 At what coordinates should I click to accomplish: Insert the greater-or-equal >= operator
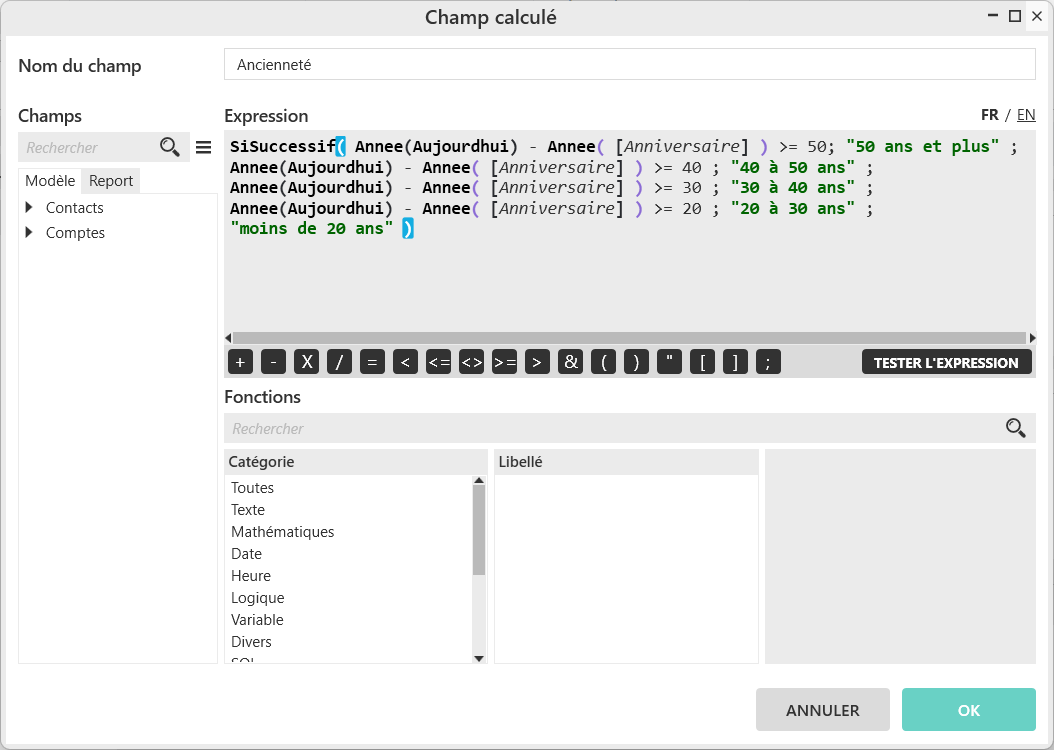click(x=504, y=362)
